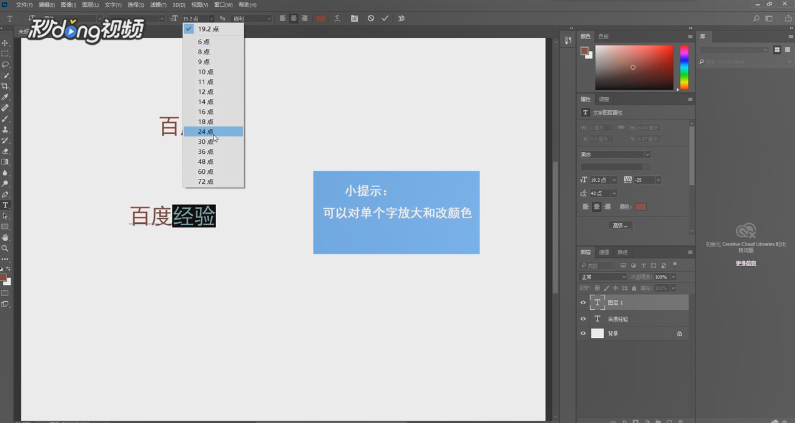The width and height of the screenshot is (795, 423).
Task: Click the Create Warped Text icon
Action: [x=337, y=18]
